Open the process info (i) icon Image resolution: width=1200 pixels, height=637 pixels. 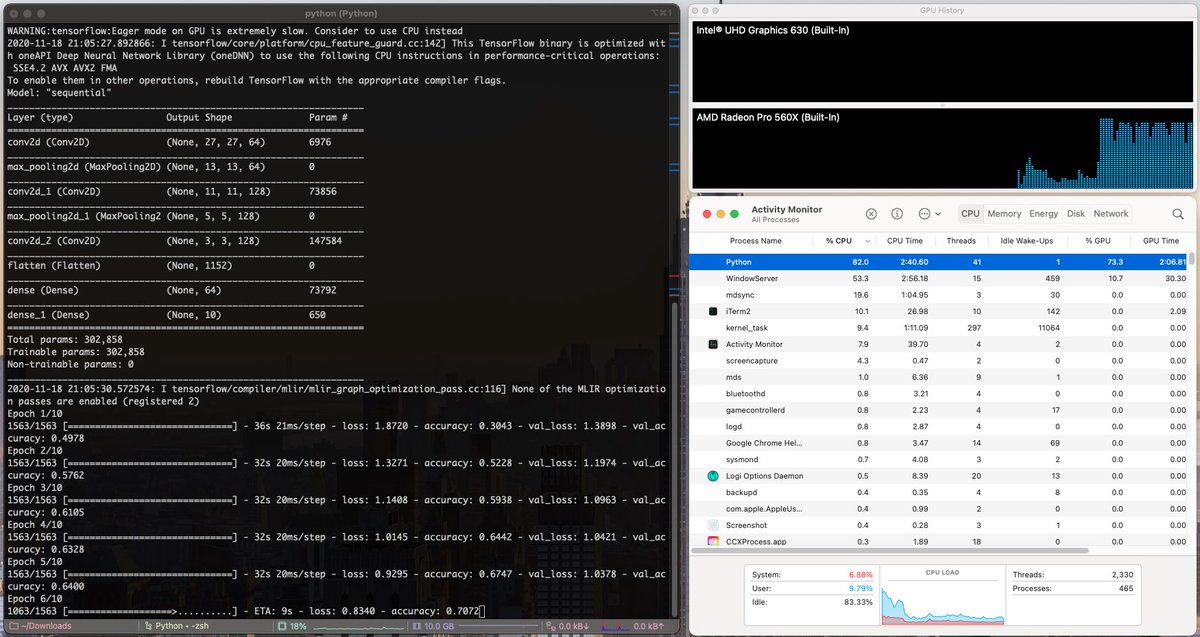tap(897, 214)
